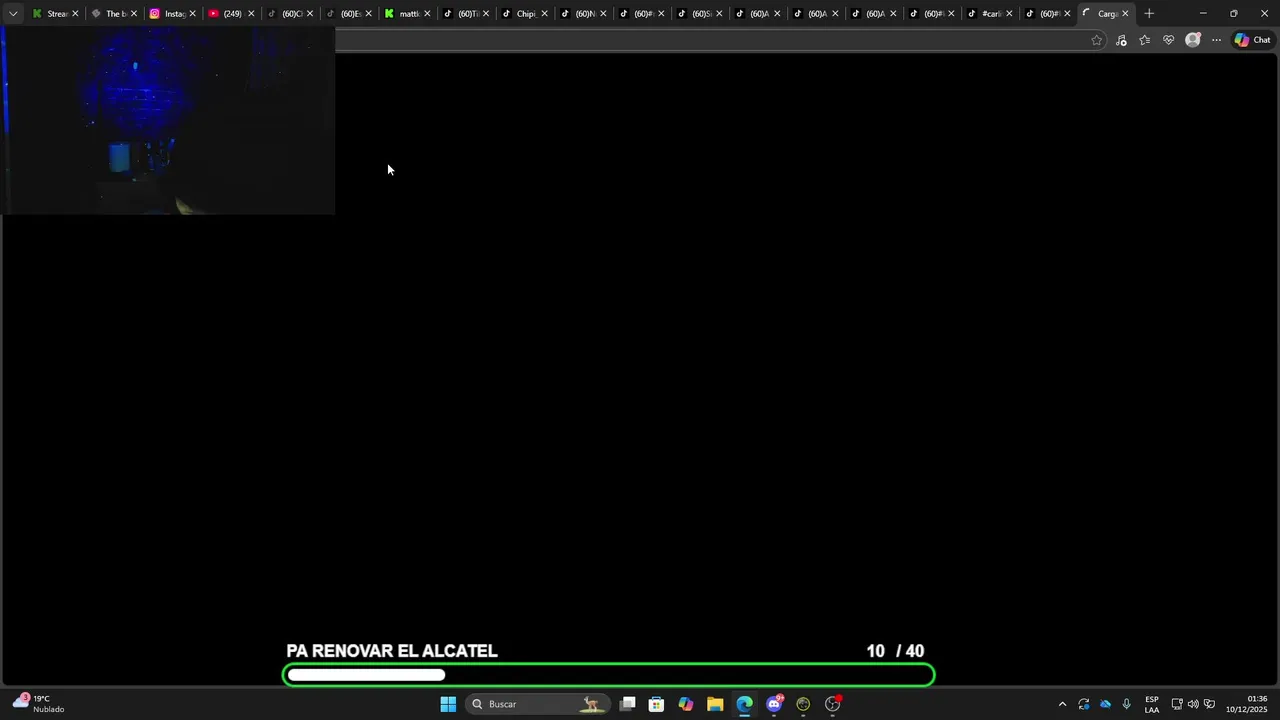Click the webcam overlay thumbnail
The height and width of the screenshot is (720, 1280).
tap(167, 120)
